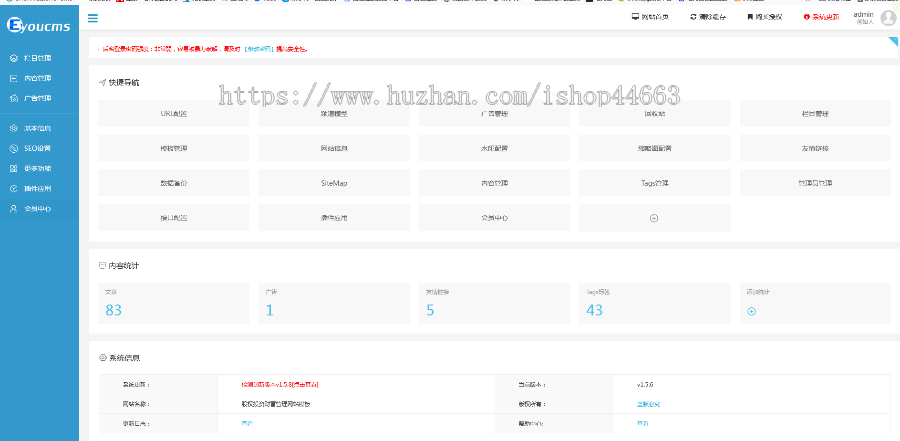Screen dimensions: 900x441
Task: Click the list icon beside 内容管理 in sidebar
Action: click(x=14, y=78)
